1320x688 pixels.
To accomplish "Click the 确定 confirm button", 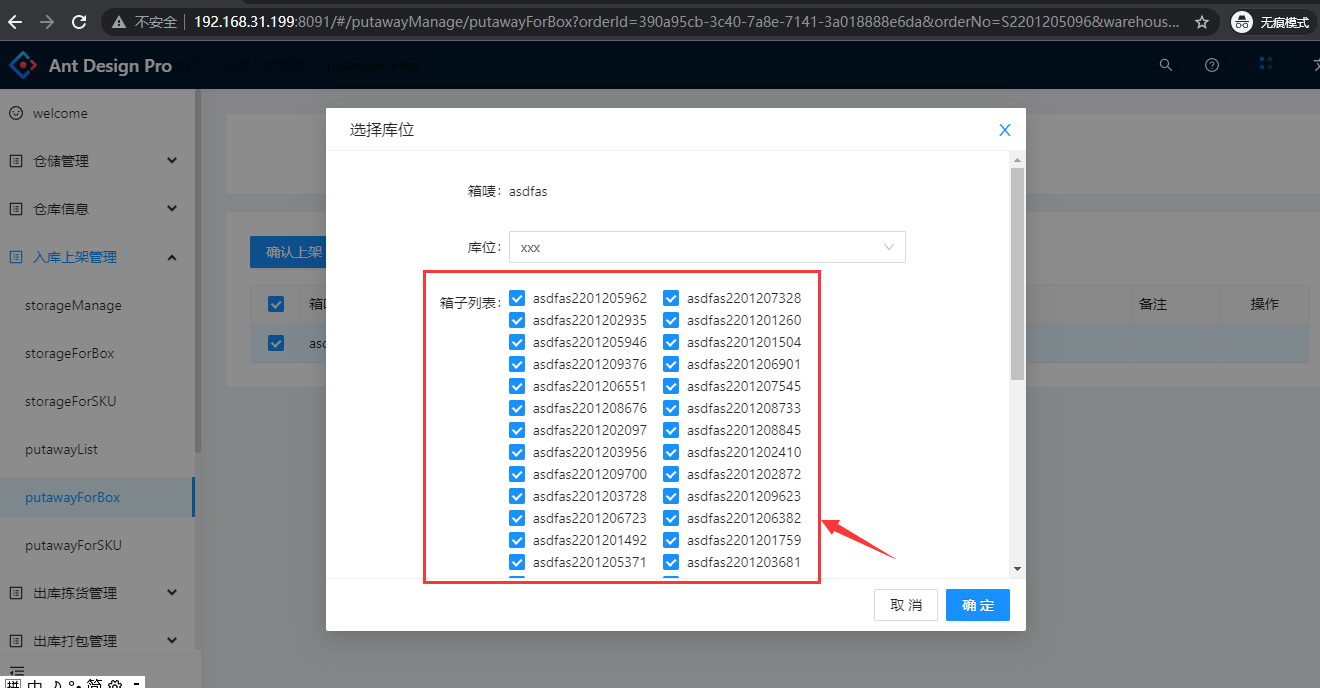I will 977,605.
